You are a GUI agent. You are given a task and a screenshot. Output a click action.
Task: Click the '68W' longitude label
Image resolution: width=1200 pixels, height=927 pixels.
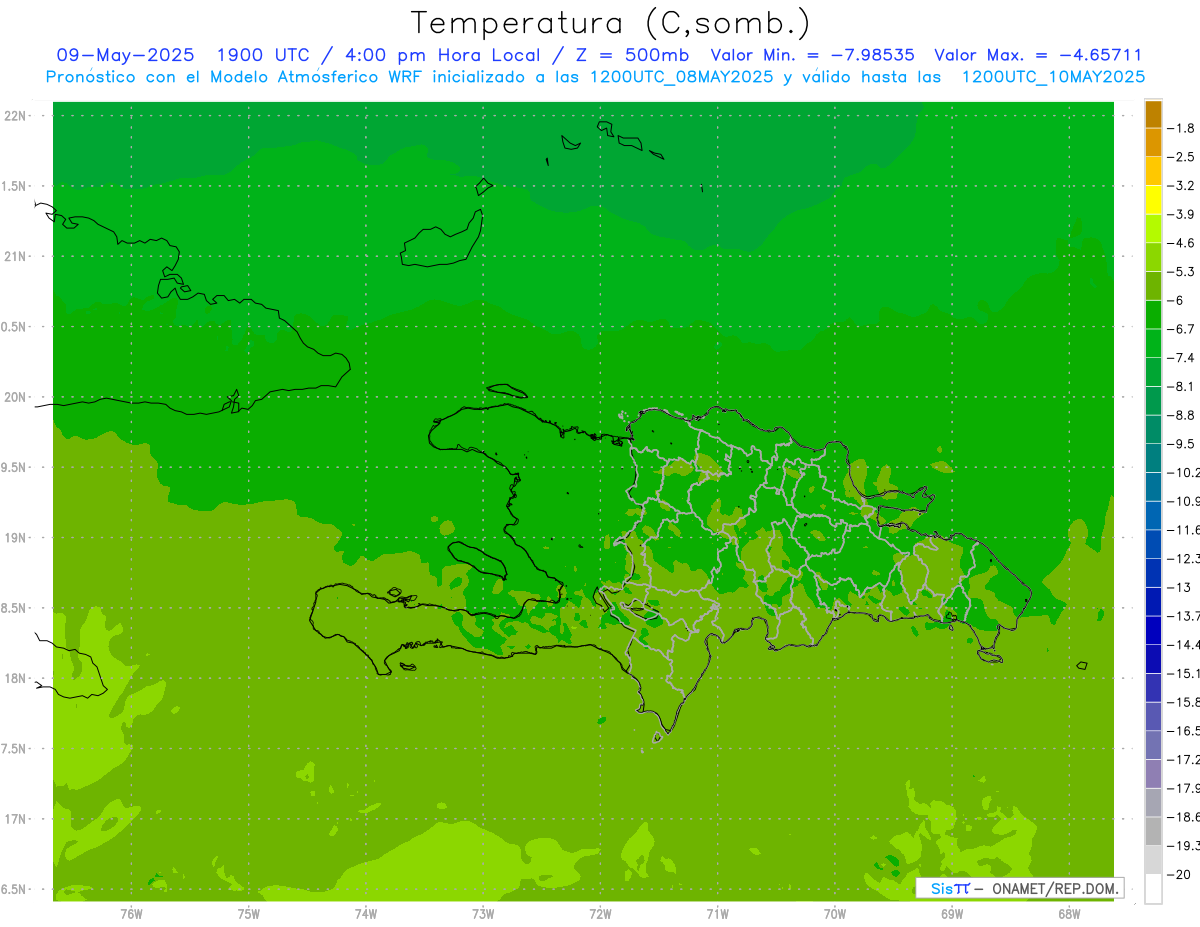pos(1069,913)
